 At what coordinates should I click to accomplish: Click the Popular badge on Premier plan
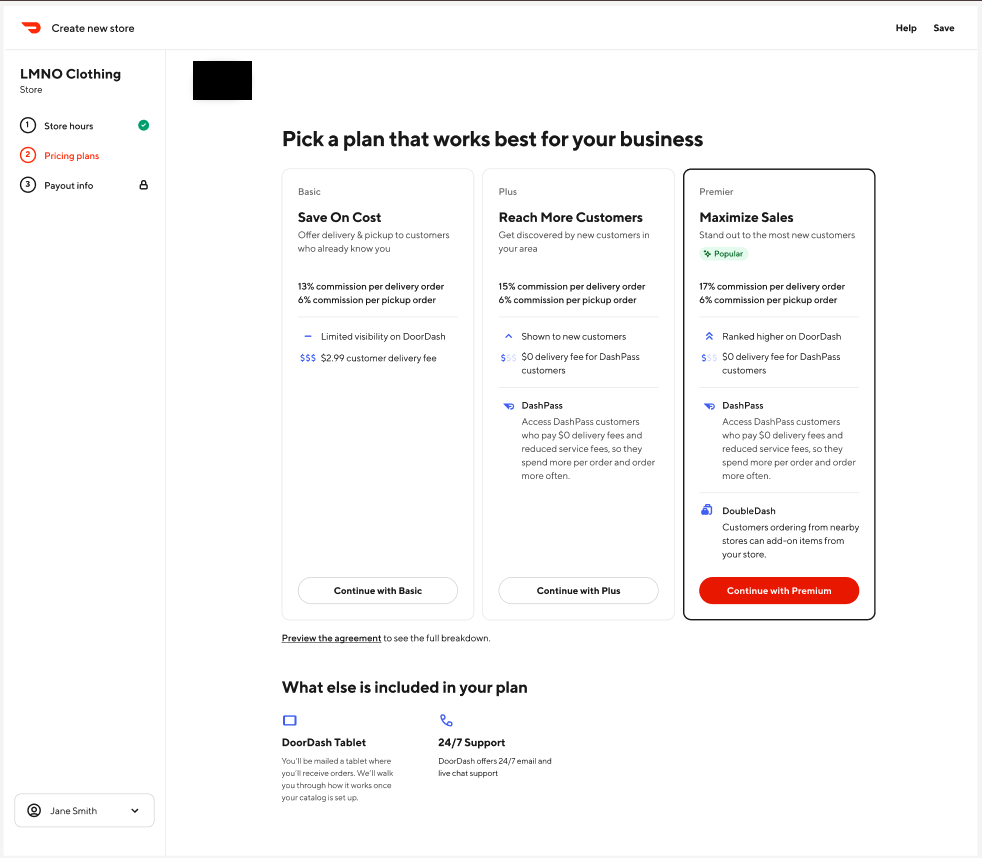(x=724, y=254)
